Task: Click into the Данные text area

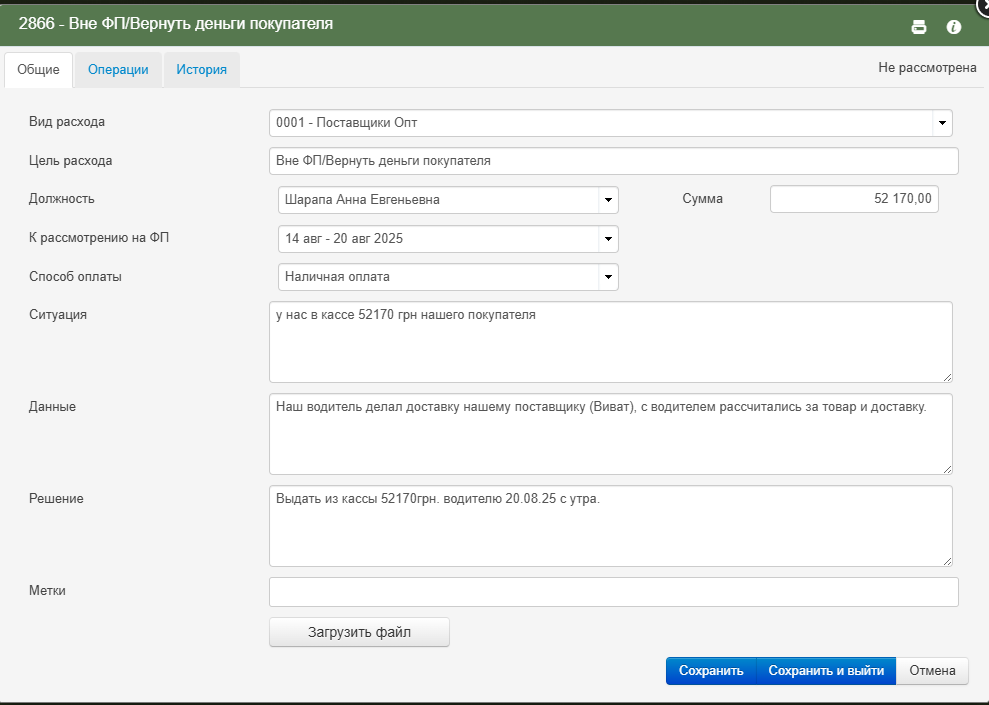Action: click(611, 434)
